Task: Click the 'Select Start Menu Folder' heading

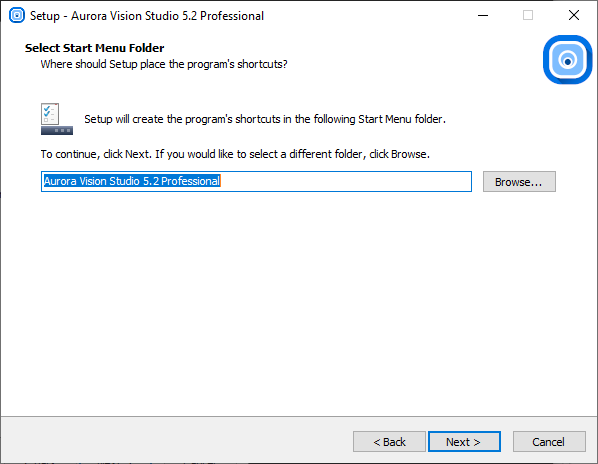Action: [x=95, y=48]
